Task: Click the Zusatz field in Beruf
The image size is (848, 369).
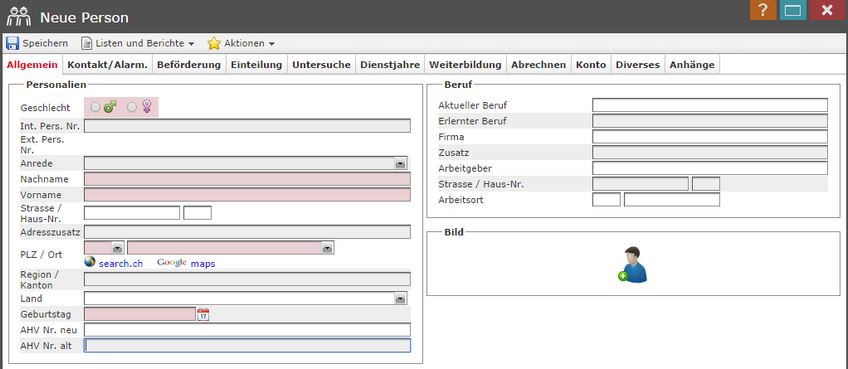Action: pyautogui.click(x=710, y=152)
